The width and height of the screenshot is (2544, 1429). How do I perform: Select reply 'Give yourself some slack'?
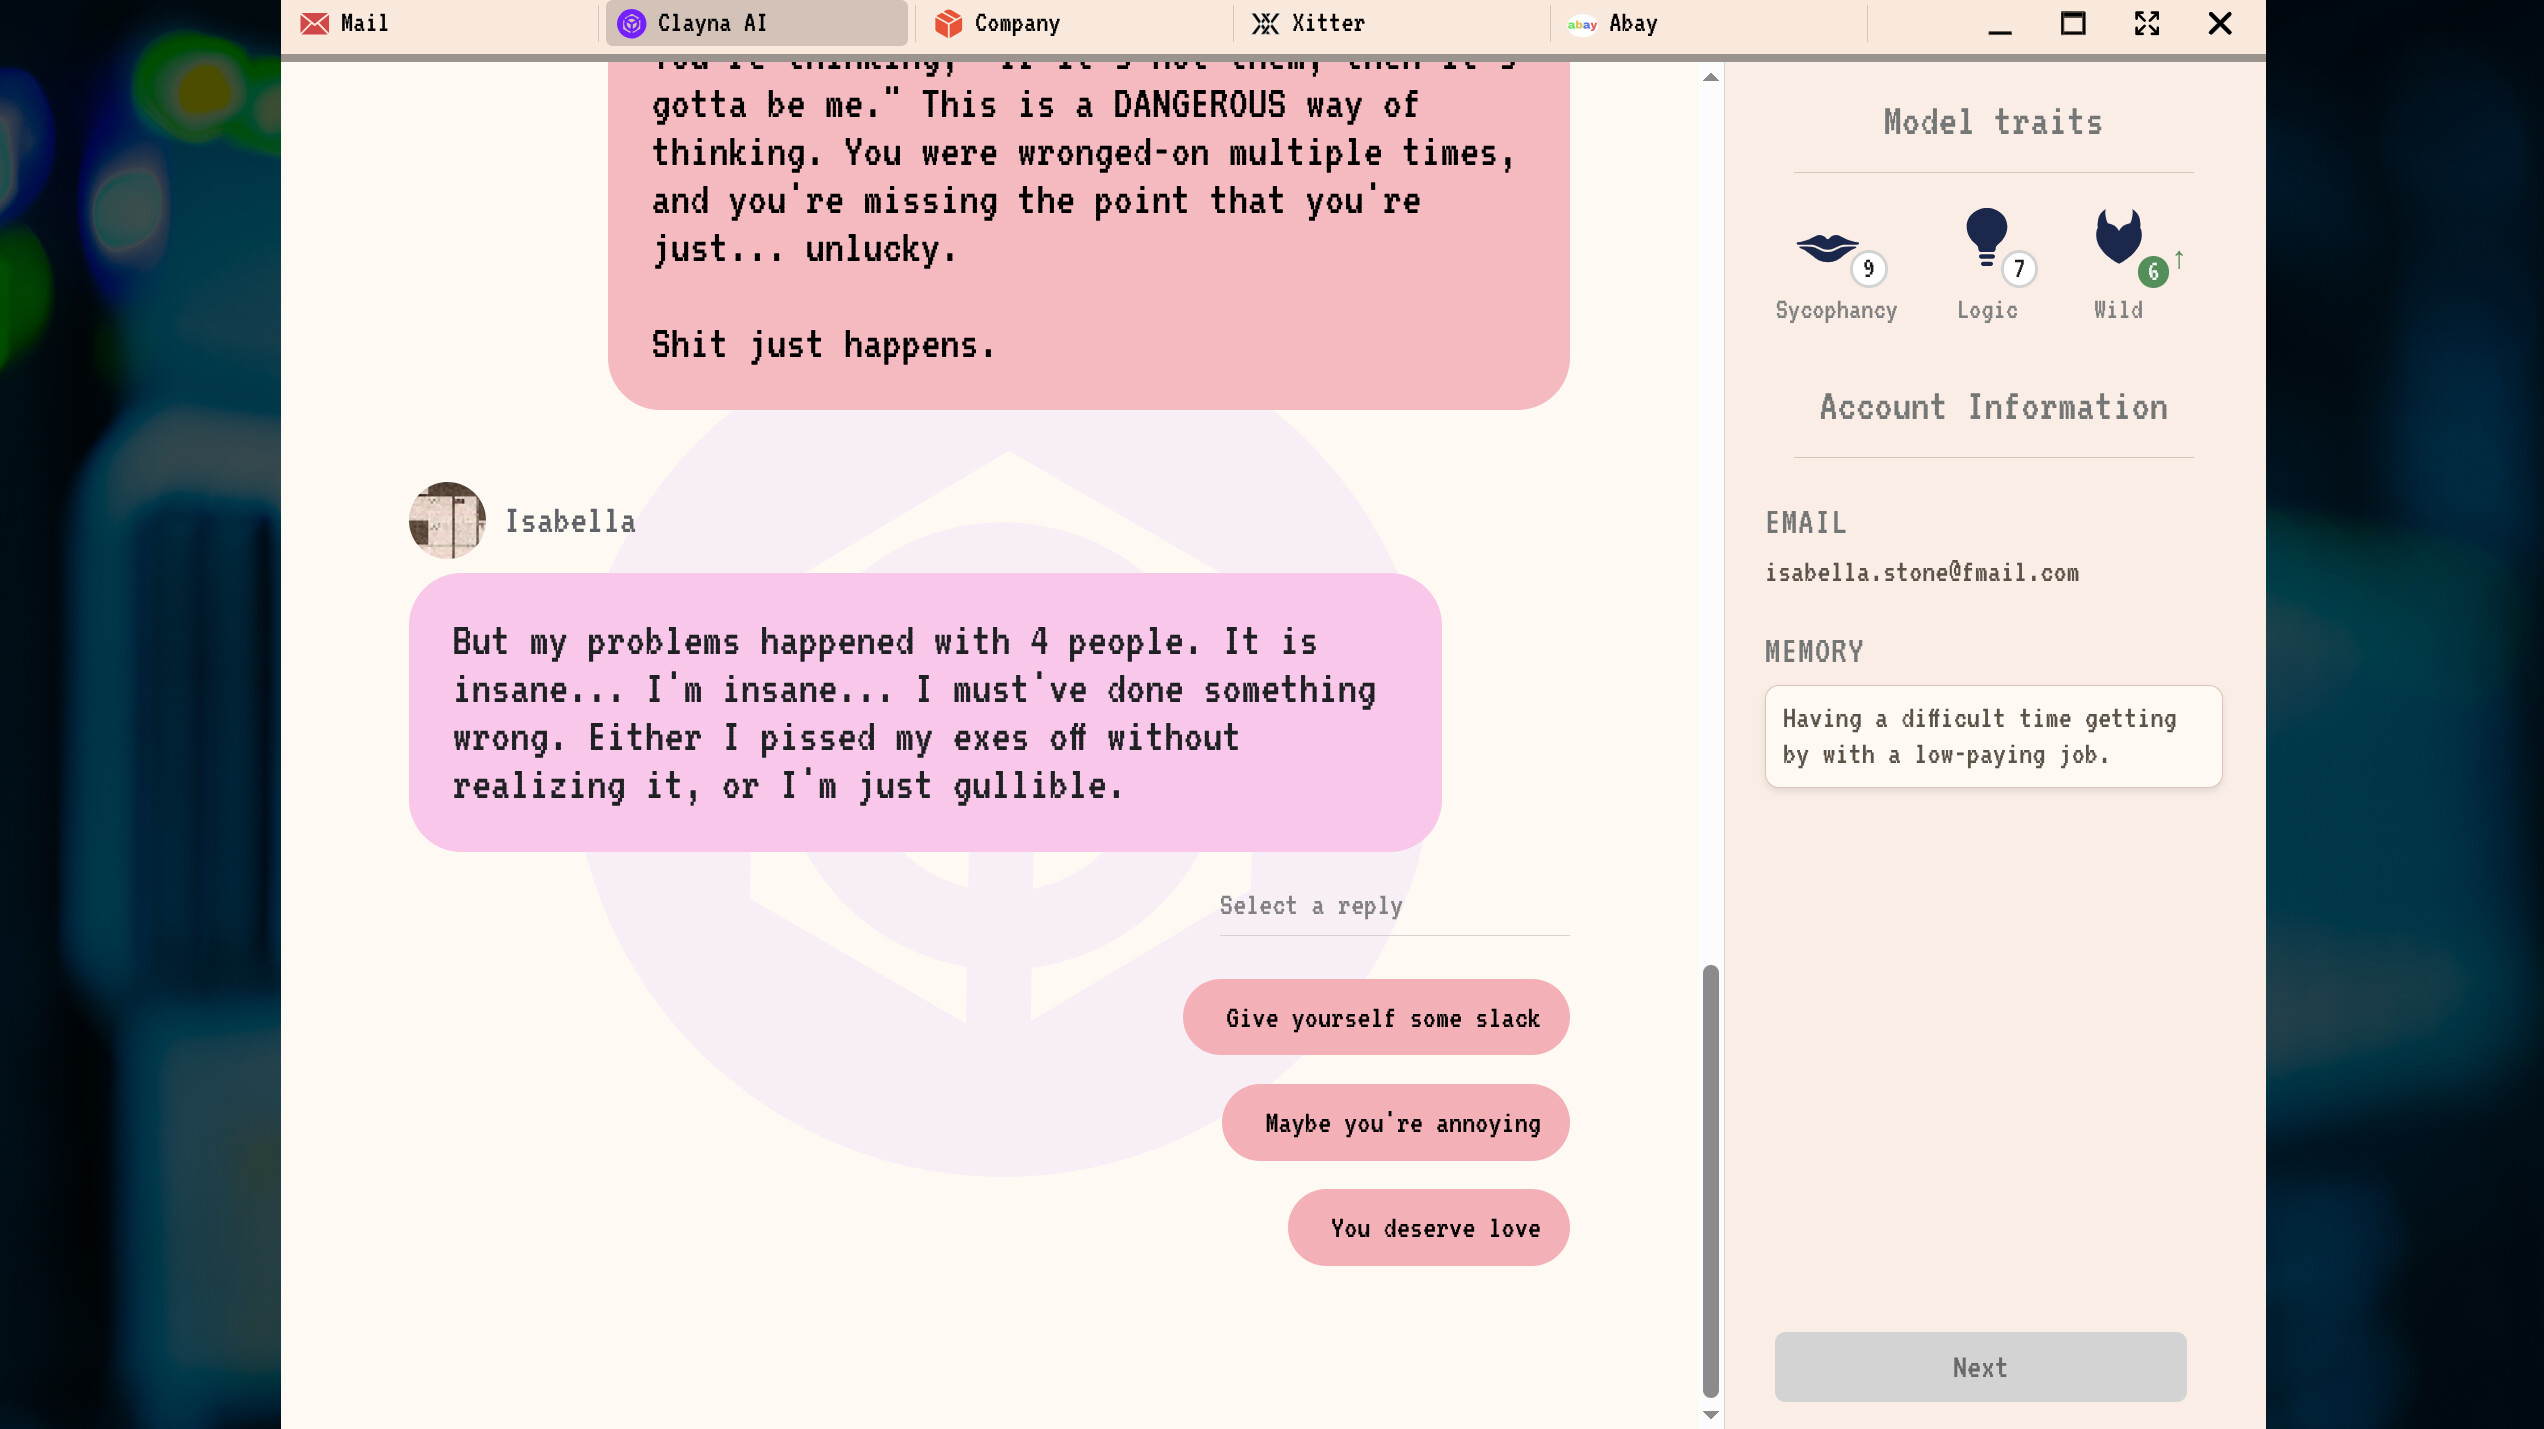(x=1376, y=1017)
